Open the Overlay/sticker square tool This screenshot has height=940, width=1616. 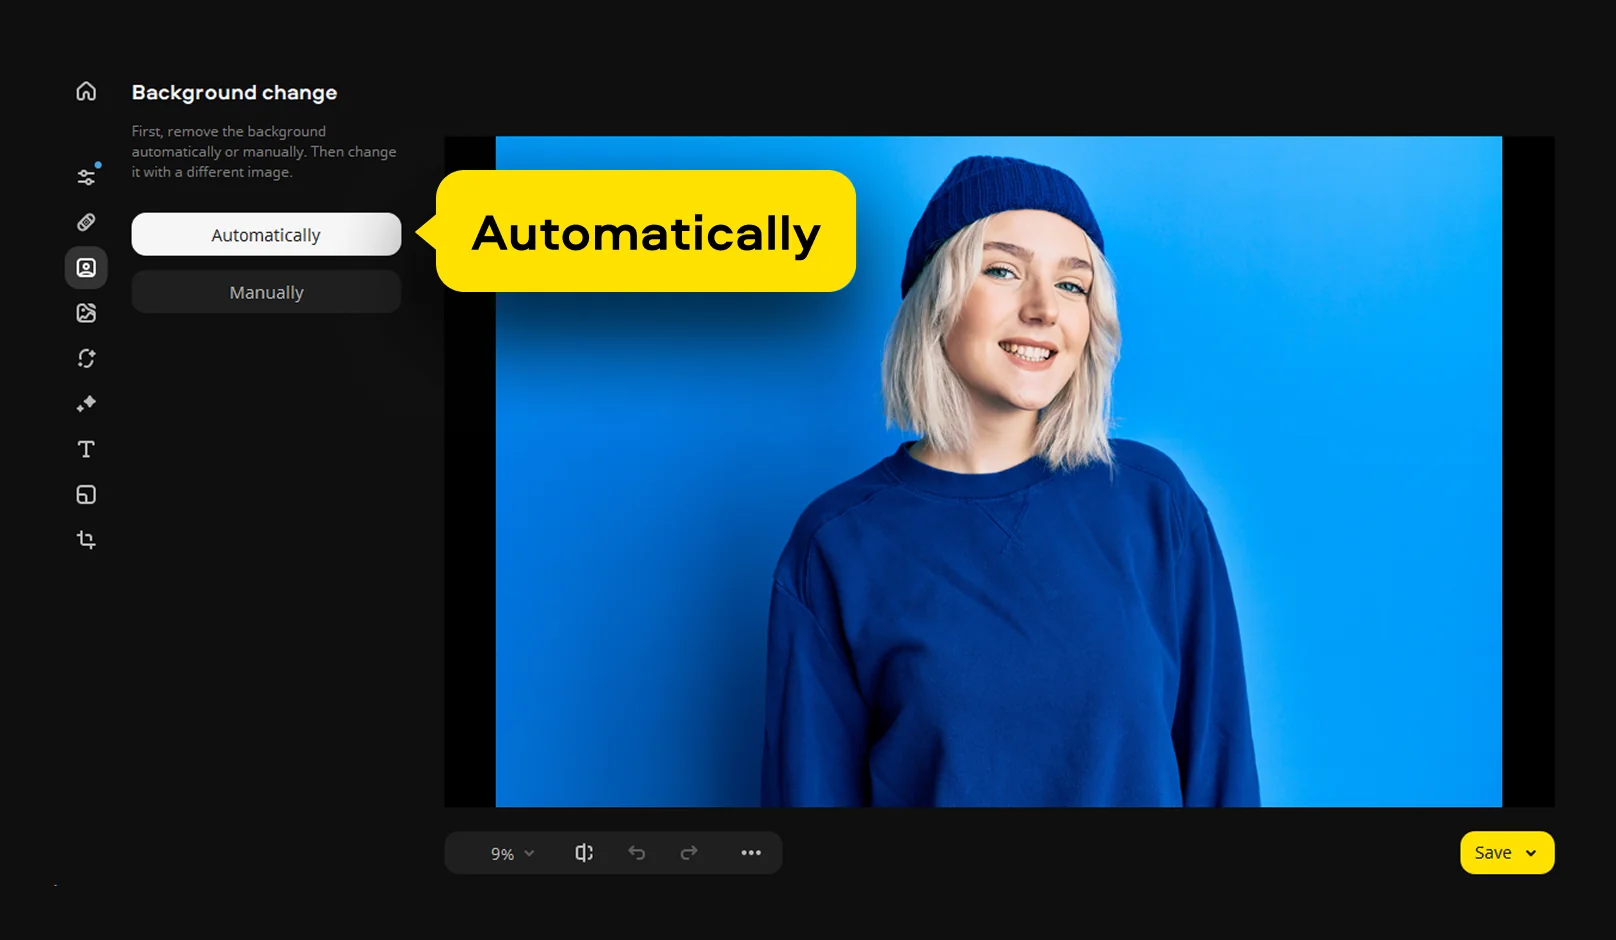tap(86, 495)
